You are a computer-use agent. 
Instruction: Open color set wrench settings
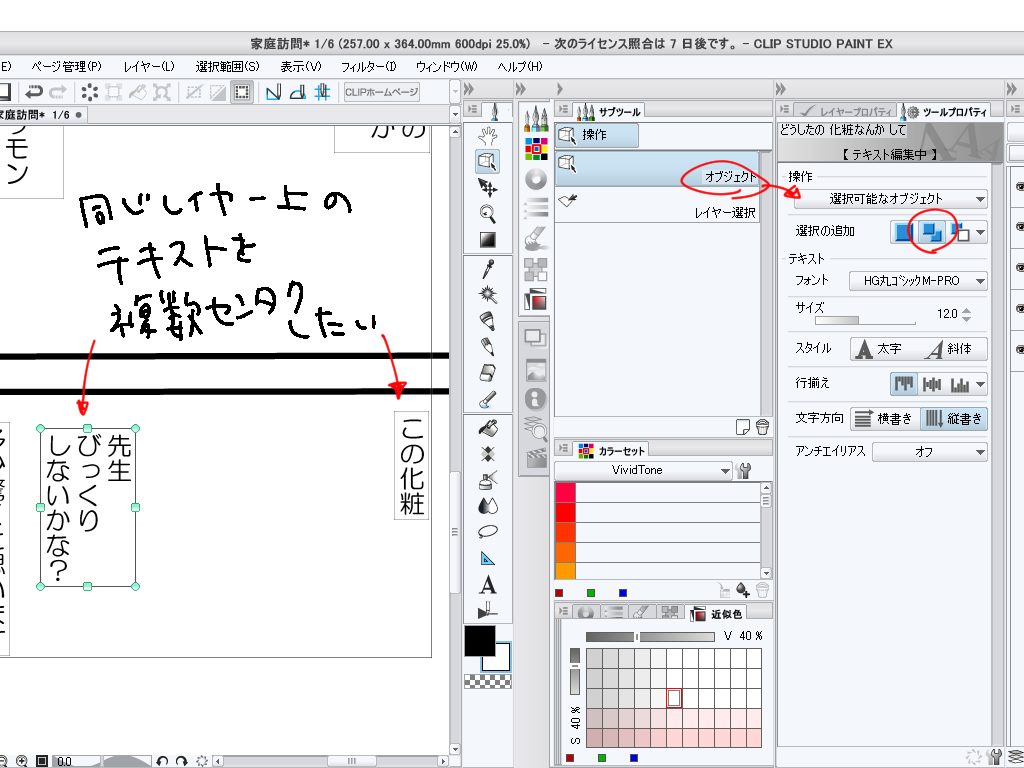coord(743,470)
